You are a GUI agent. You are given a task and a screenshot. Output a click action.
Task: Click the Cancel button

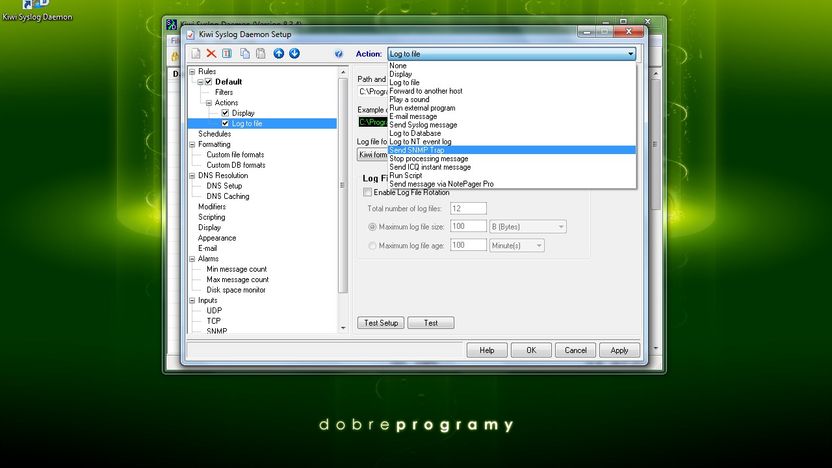pyautogui.click(x=575, y=350)
